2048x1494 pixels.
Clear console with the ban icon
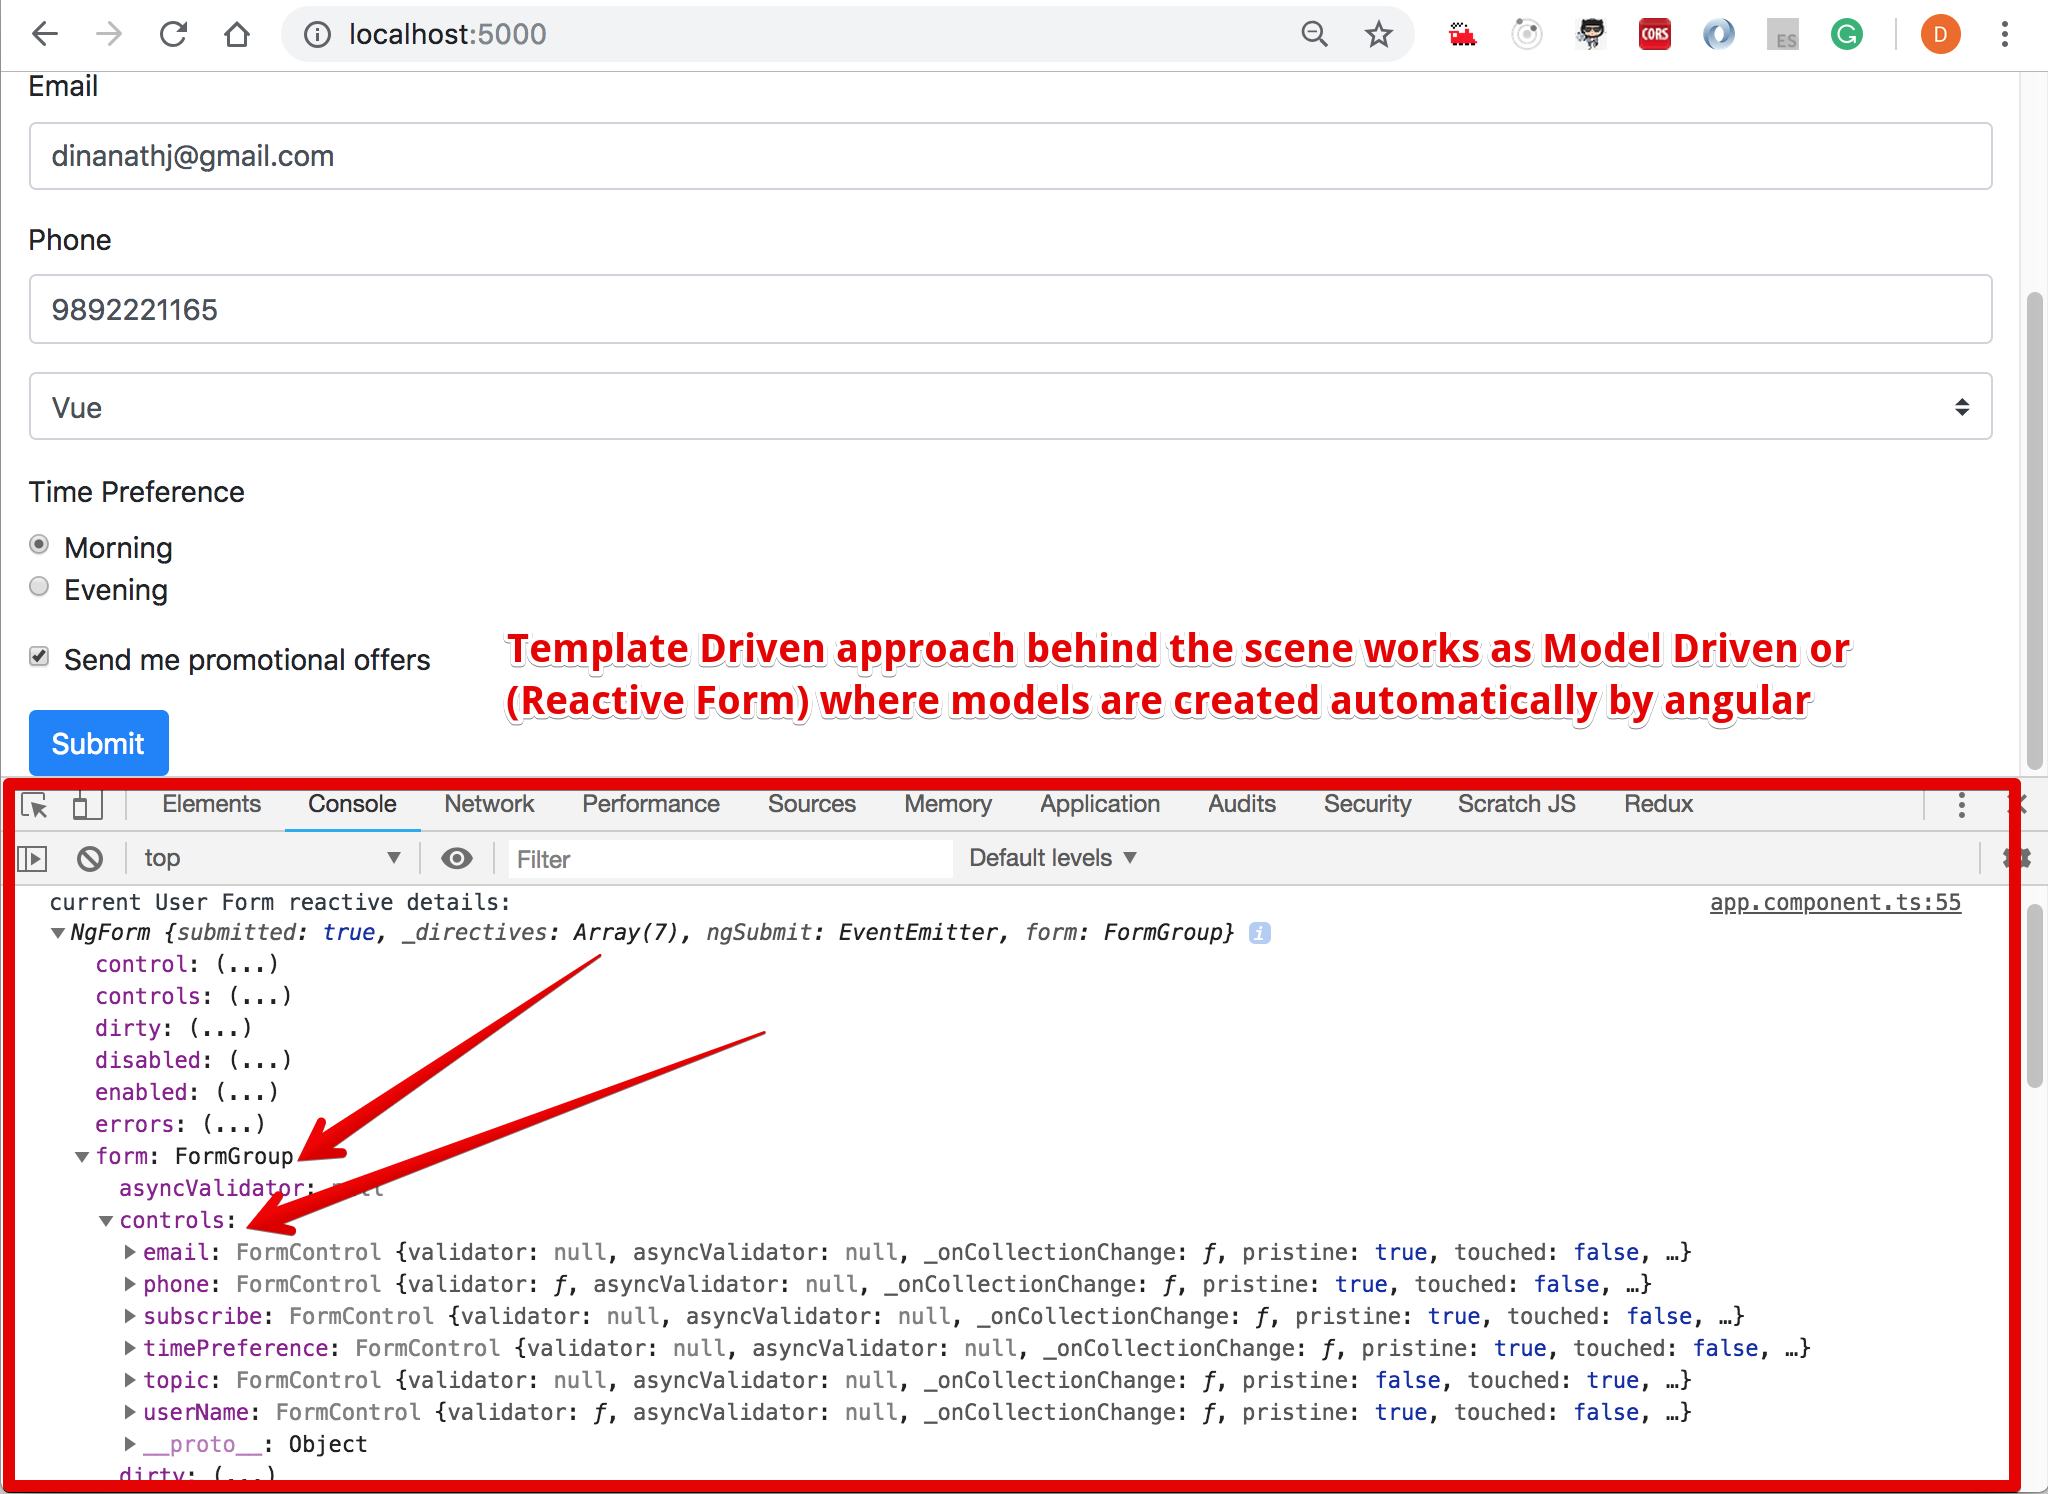point(90,858)
